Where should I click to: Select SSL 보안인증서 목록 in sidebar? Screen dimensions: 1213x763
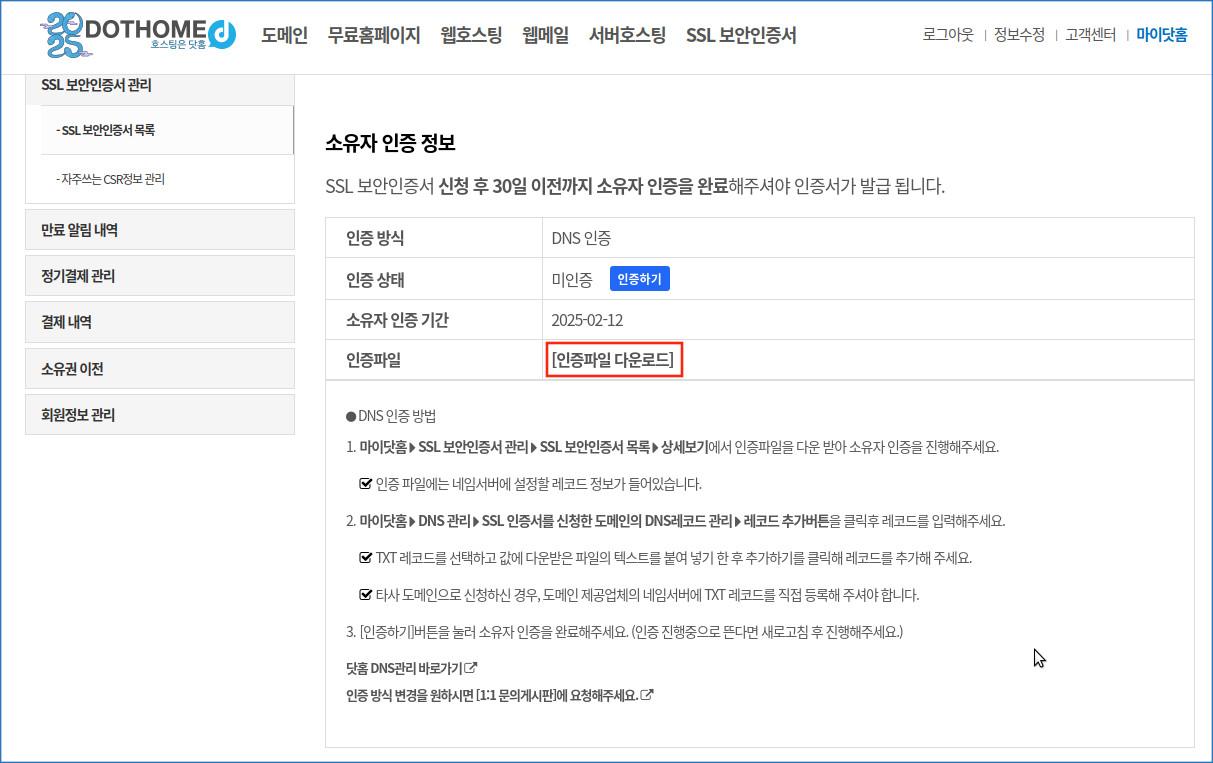[107, 130]
